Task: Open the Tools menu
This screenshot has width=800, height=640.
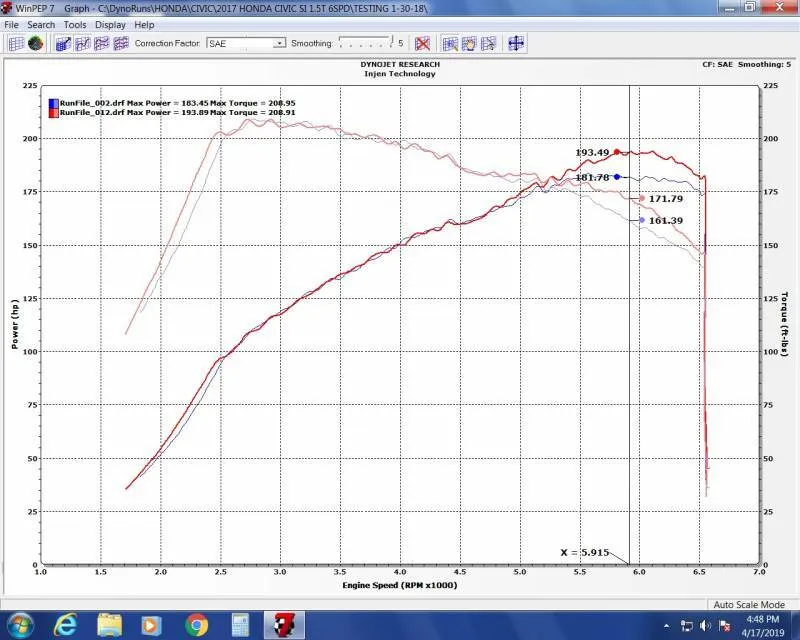Action: click(75, 24)
